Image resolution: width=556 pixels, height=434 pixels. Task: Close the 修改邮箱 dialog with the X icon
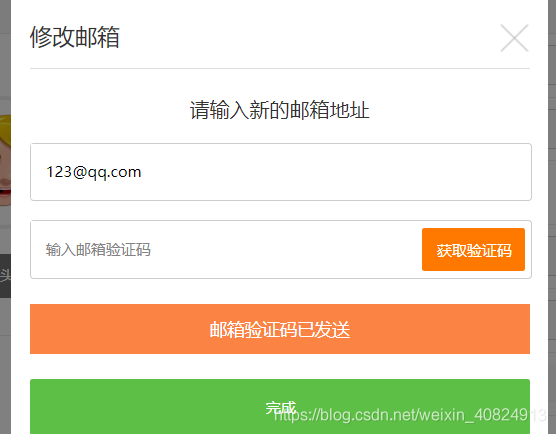tap(514, 38)
